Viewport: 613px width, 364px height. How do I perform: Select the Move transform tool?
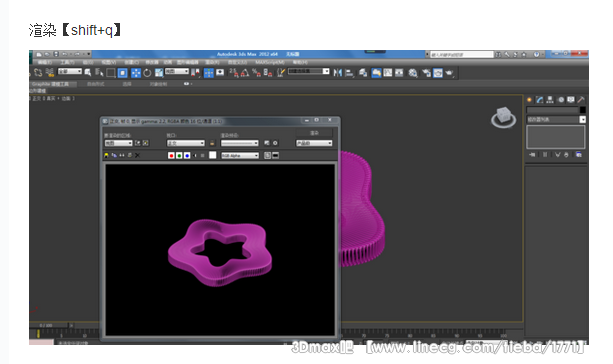pos(136,73)
